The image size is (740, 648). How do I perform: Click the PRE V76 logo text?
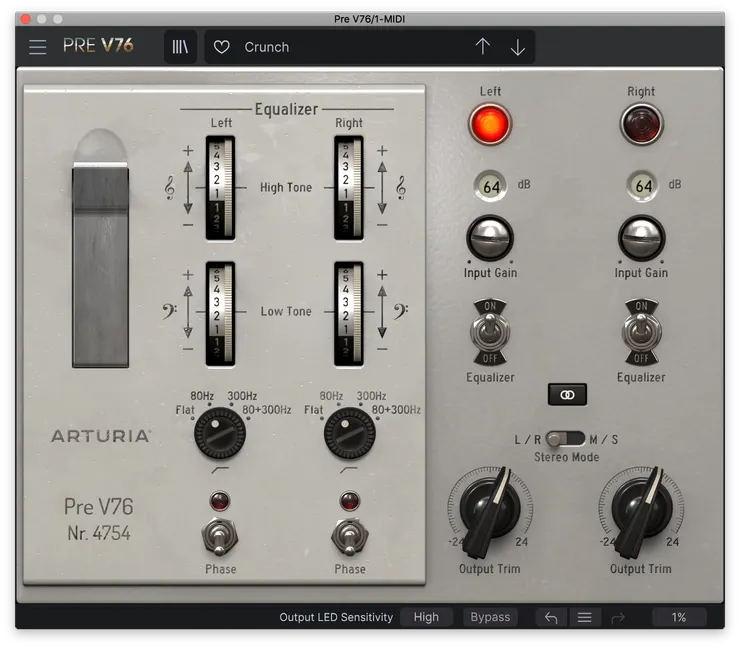click(x=98, y=45)
